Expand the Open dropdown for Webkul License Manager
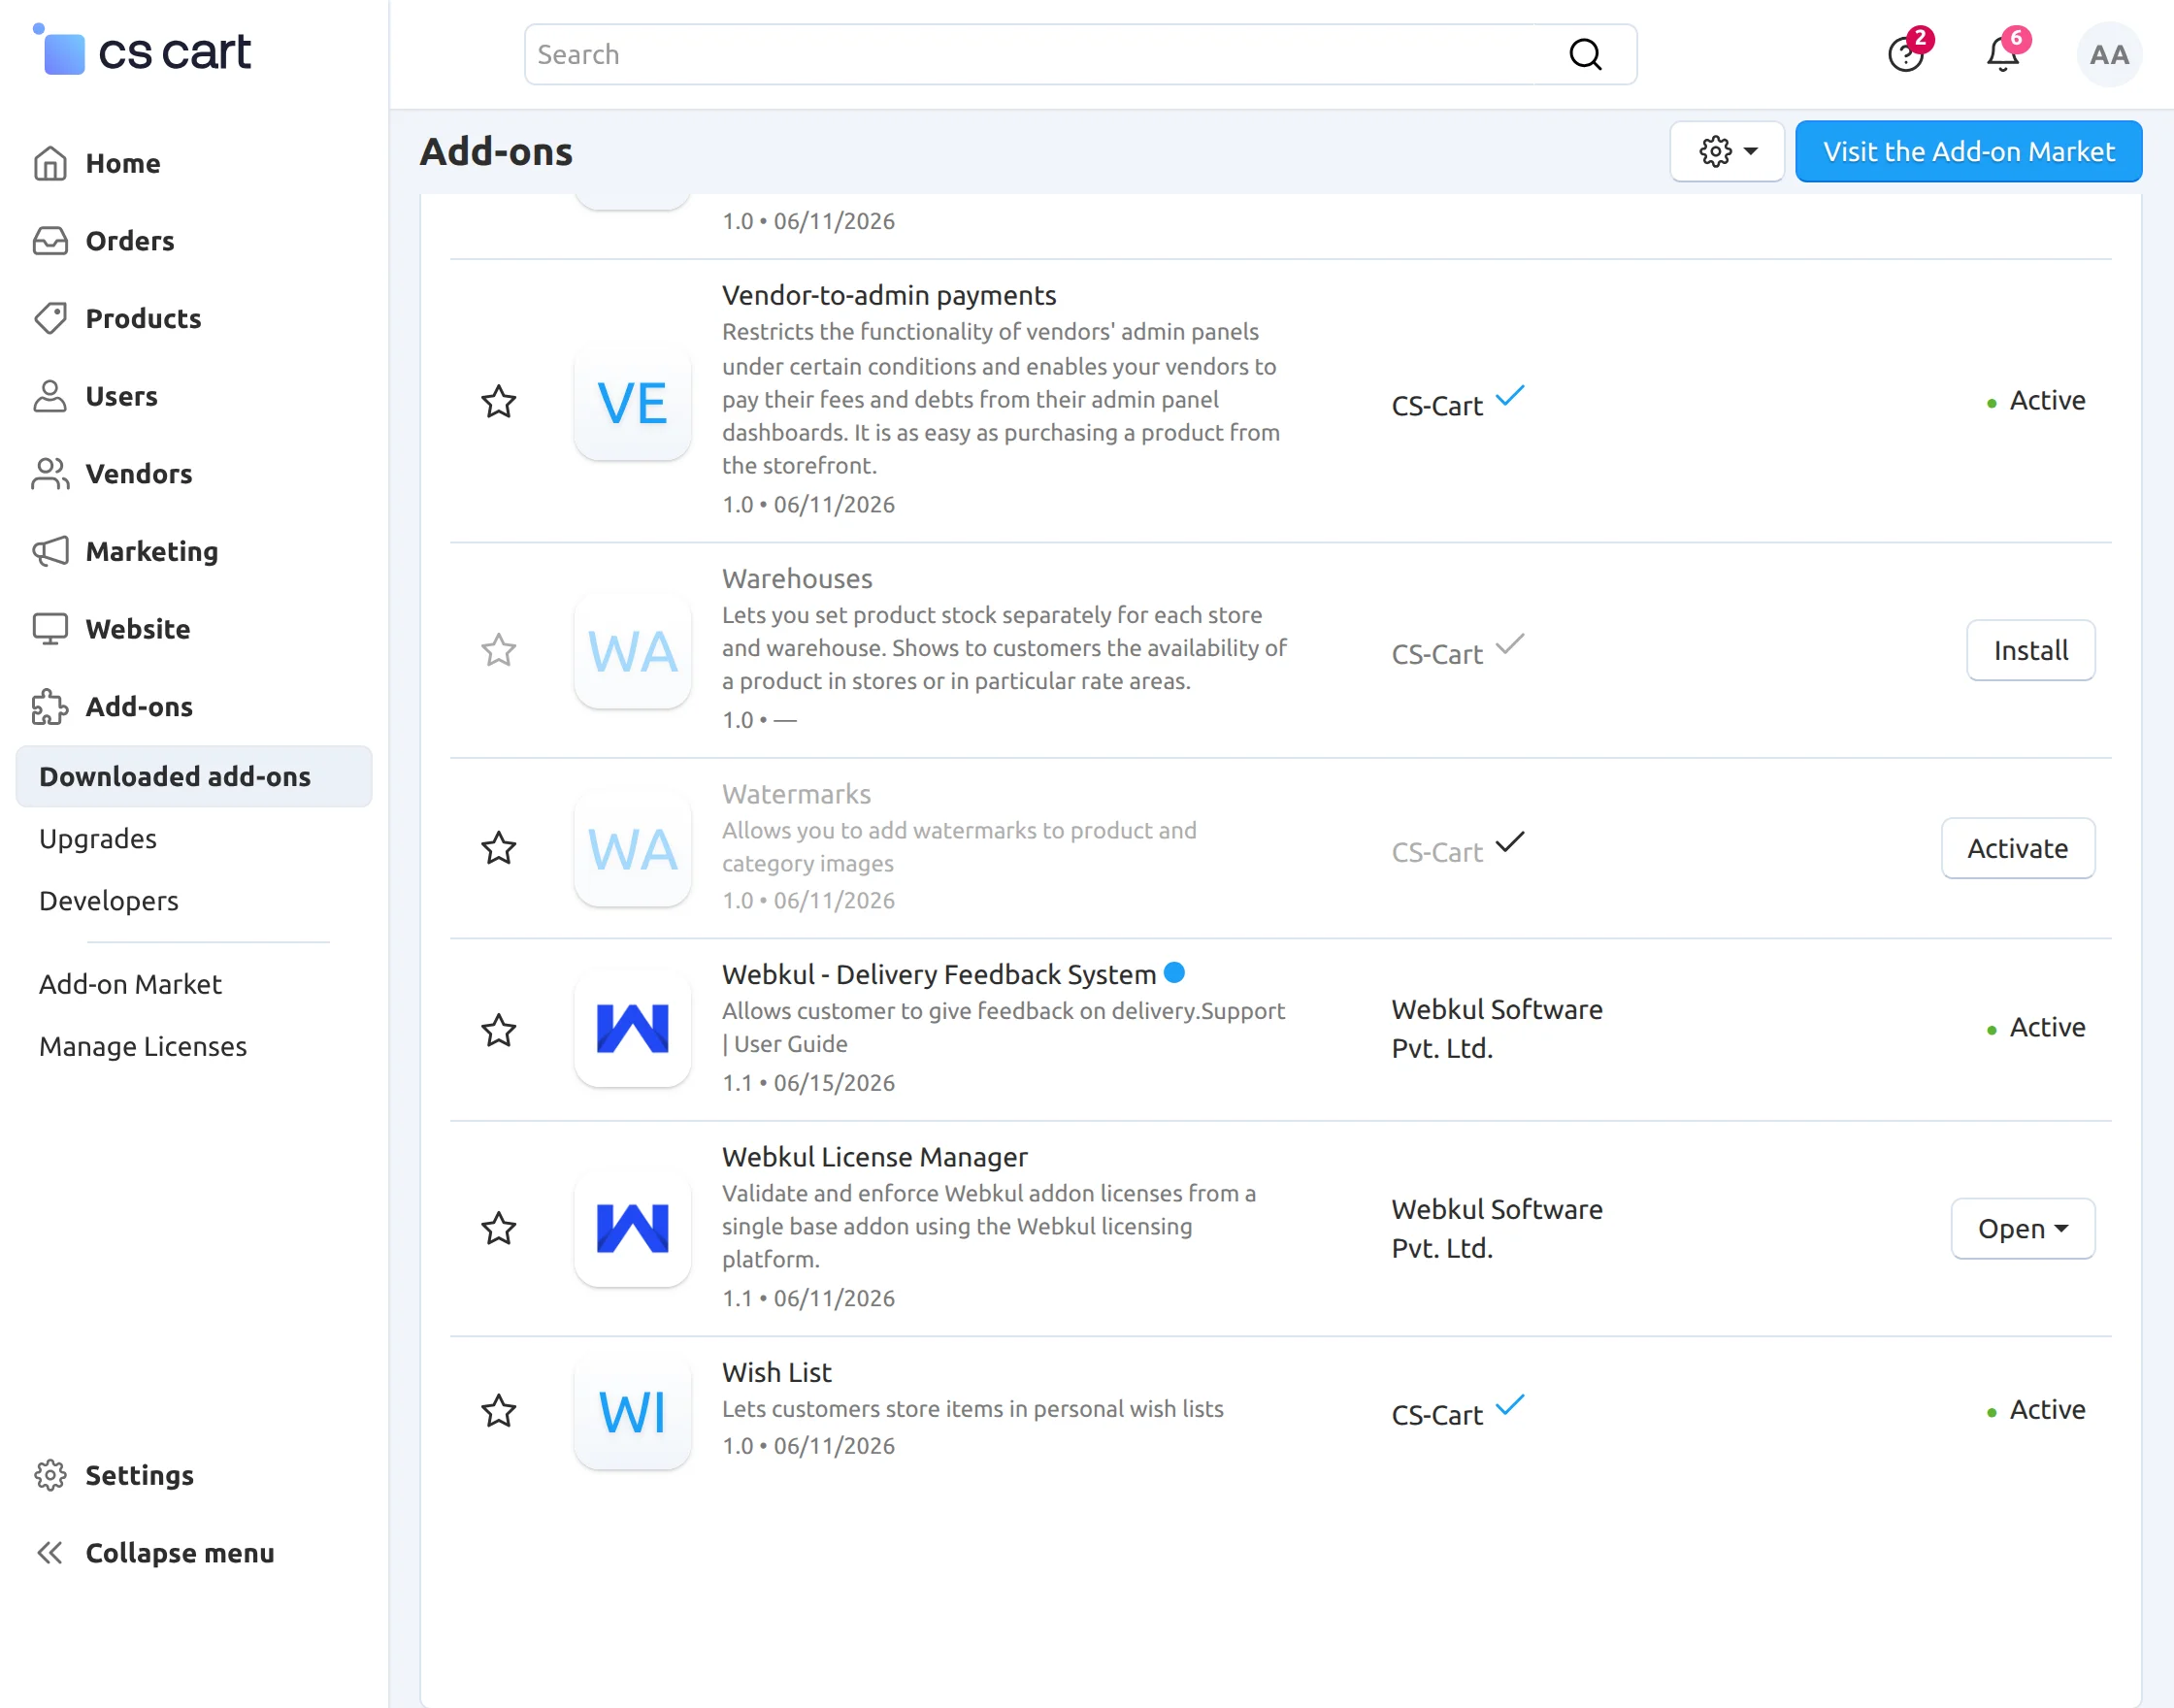Screen dimensions: 2174x1708 tap(2022, 1228)
